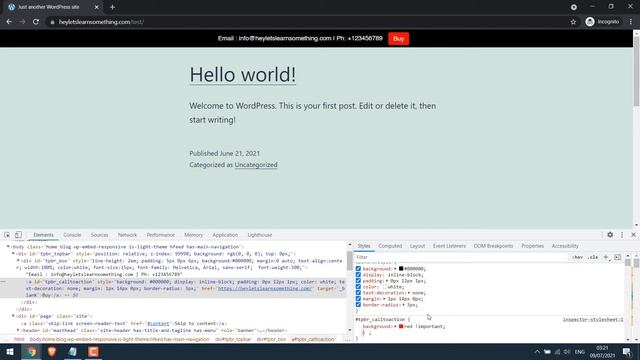640x360 pixels.
Task: Switch to the Console tab
Action: coord(72,235)
